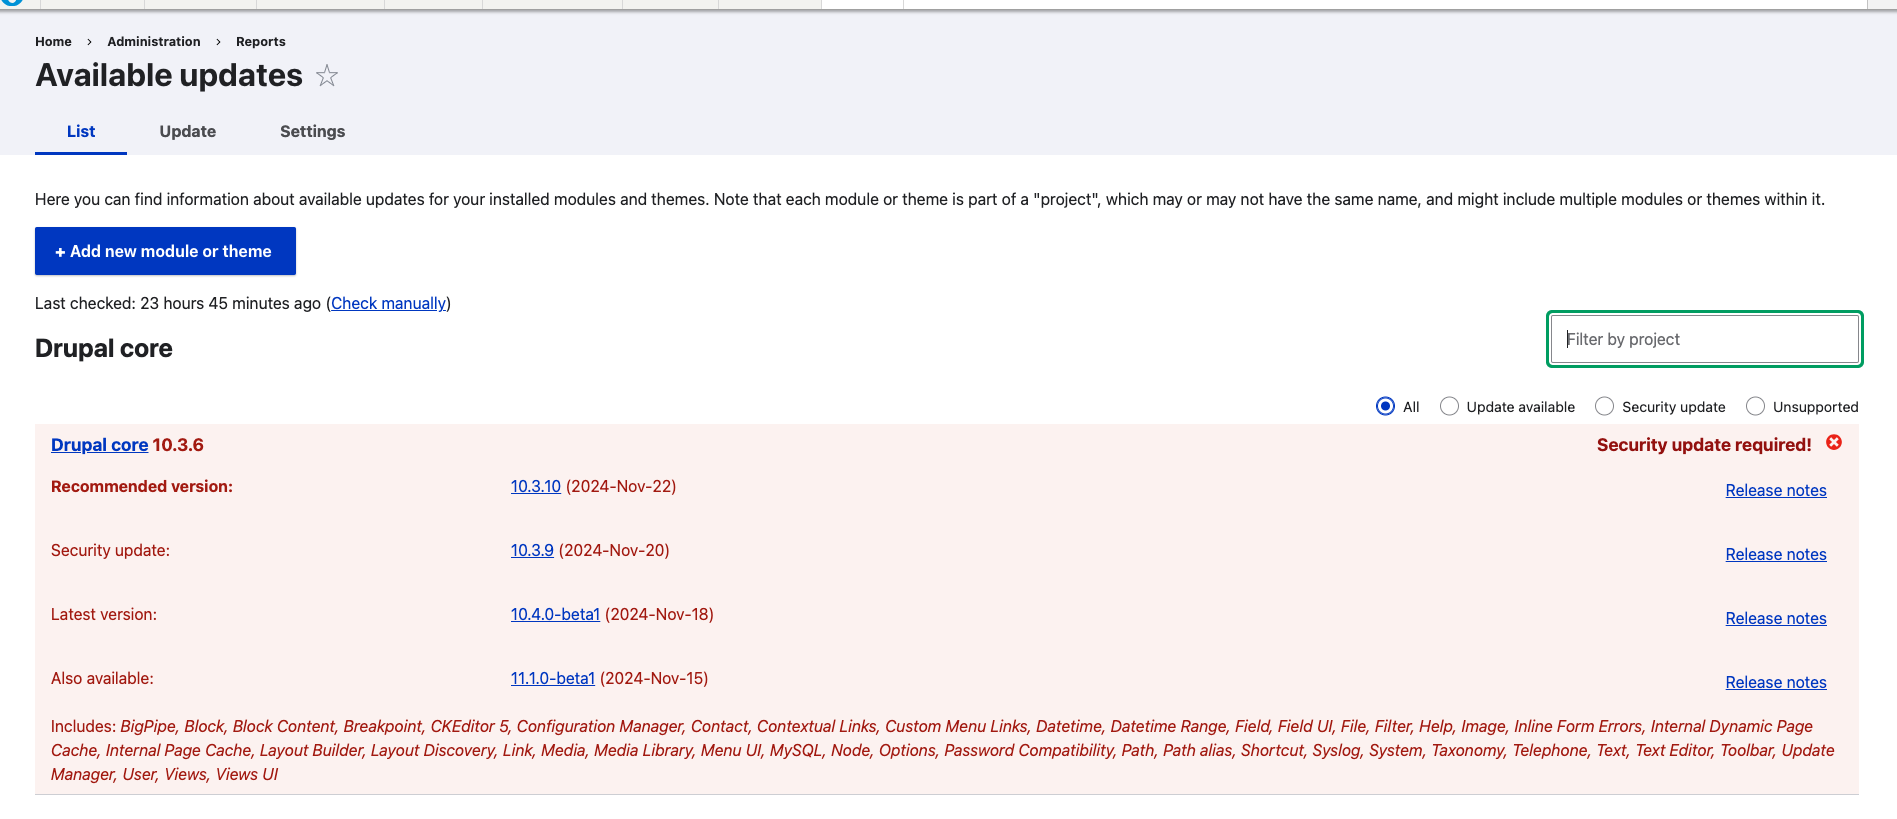Click the red security error icon
1897x819 pixels.
coord(1834,443)
